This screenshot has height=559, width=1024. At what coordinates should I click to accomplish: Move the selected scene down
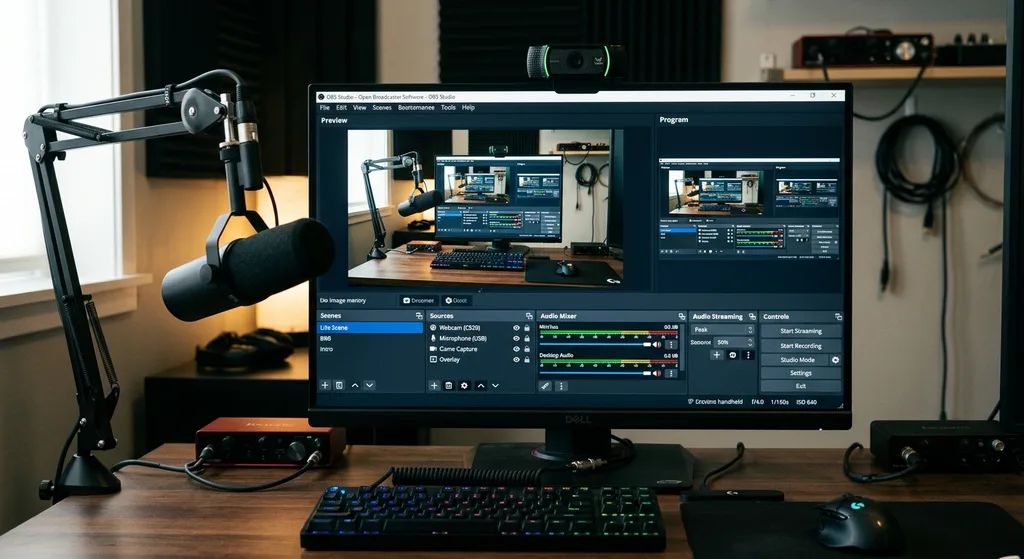pos(370,385)
